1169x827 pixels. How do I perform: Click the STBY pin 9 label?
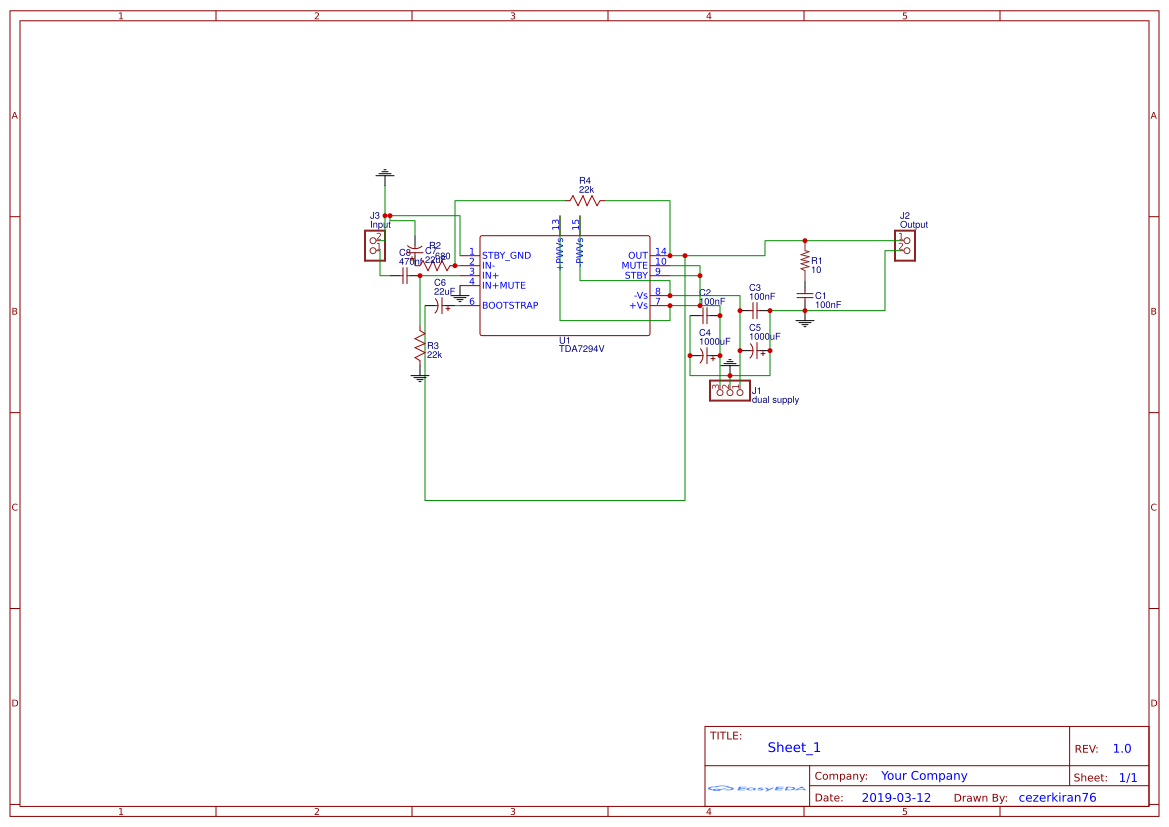636,276
